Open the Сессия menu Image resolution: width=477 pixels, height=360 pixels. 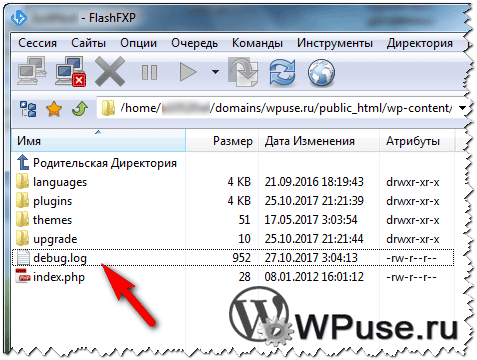[37, 43]
